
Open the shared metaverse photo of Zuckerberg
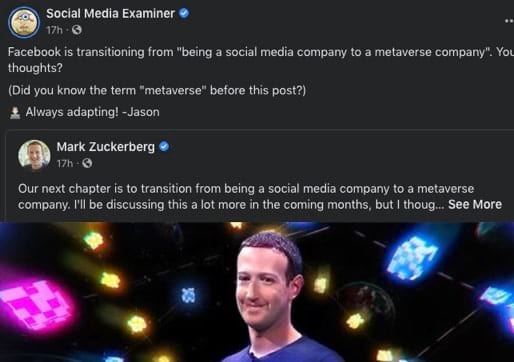(x=257, y=292)
